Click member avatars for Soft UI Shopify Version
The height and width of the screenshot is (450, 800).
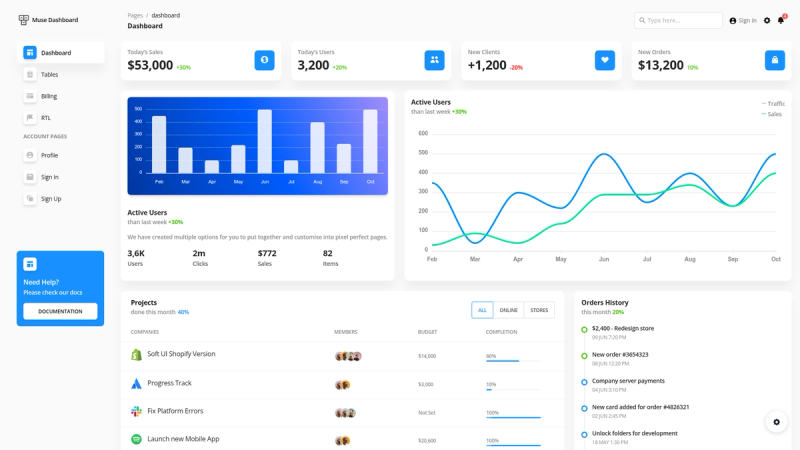(348, 356)
